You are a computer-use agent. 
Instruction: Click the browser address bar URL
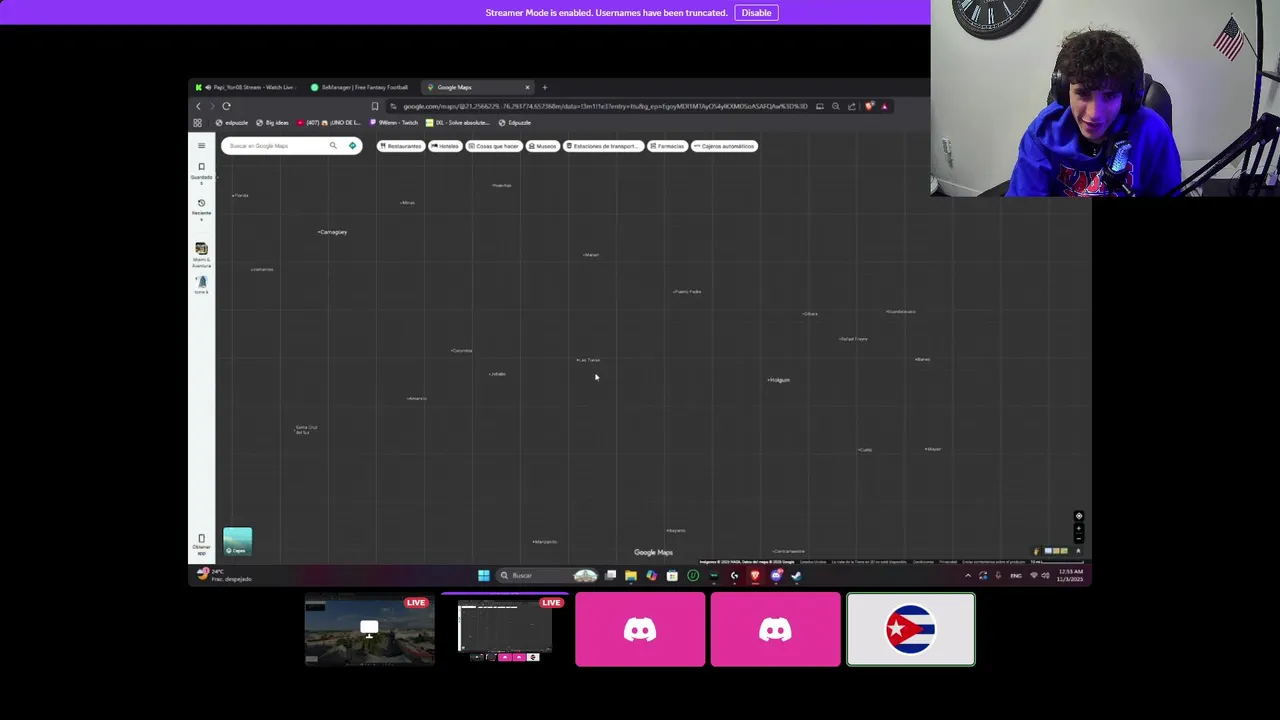(604, 106)
